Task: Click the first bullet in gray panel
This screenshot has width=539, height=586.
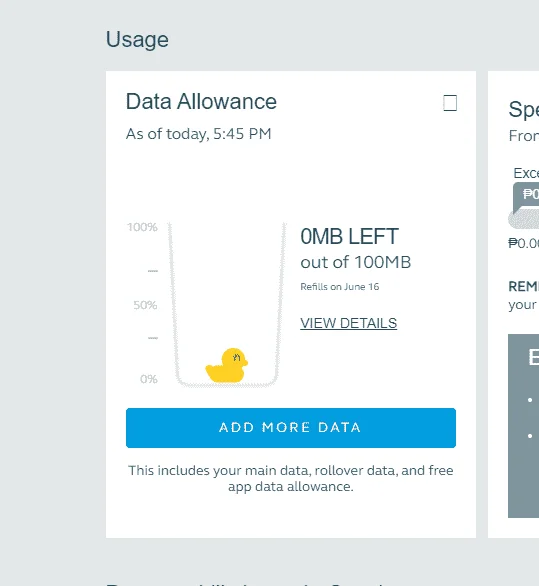Action: (x=530, y=400)
